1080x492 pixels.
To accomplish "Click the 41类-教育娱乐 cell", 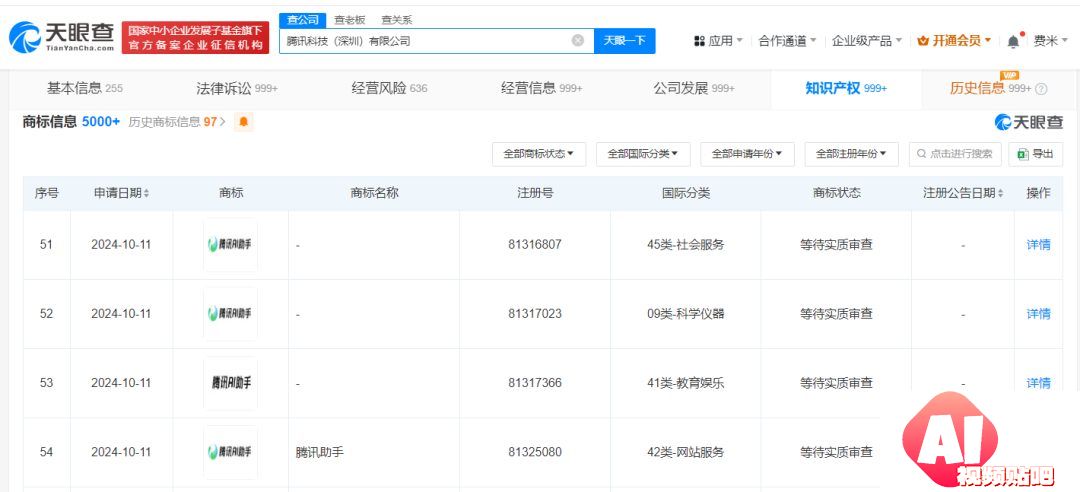I will click(685, 383).
